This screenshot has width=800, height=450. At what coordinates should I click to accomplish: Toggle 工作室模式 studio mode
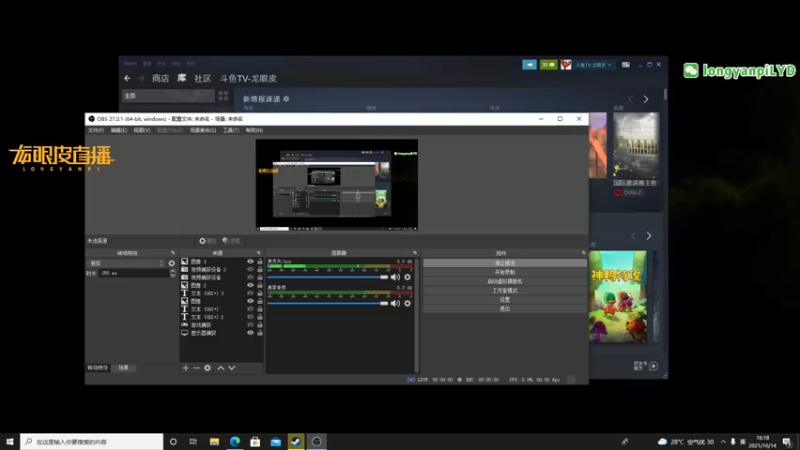click(x=505, y=290)
